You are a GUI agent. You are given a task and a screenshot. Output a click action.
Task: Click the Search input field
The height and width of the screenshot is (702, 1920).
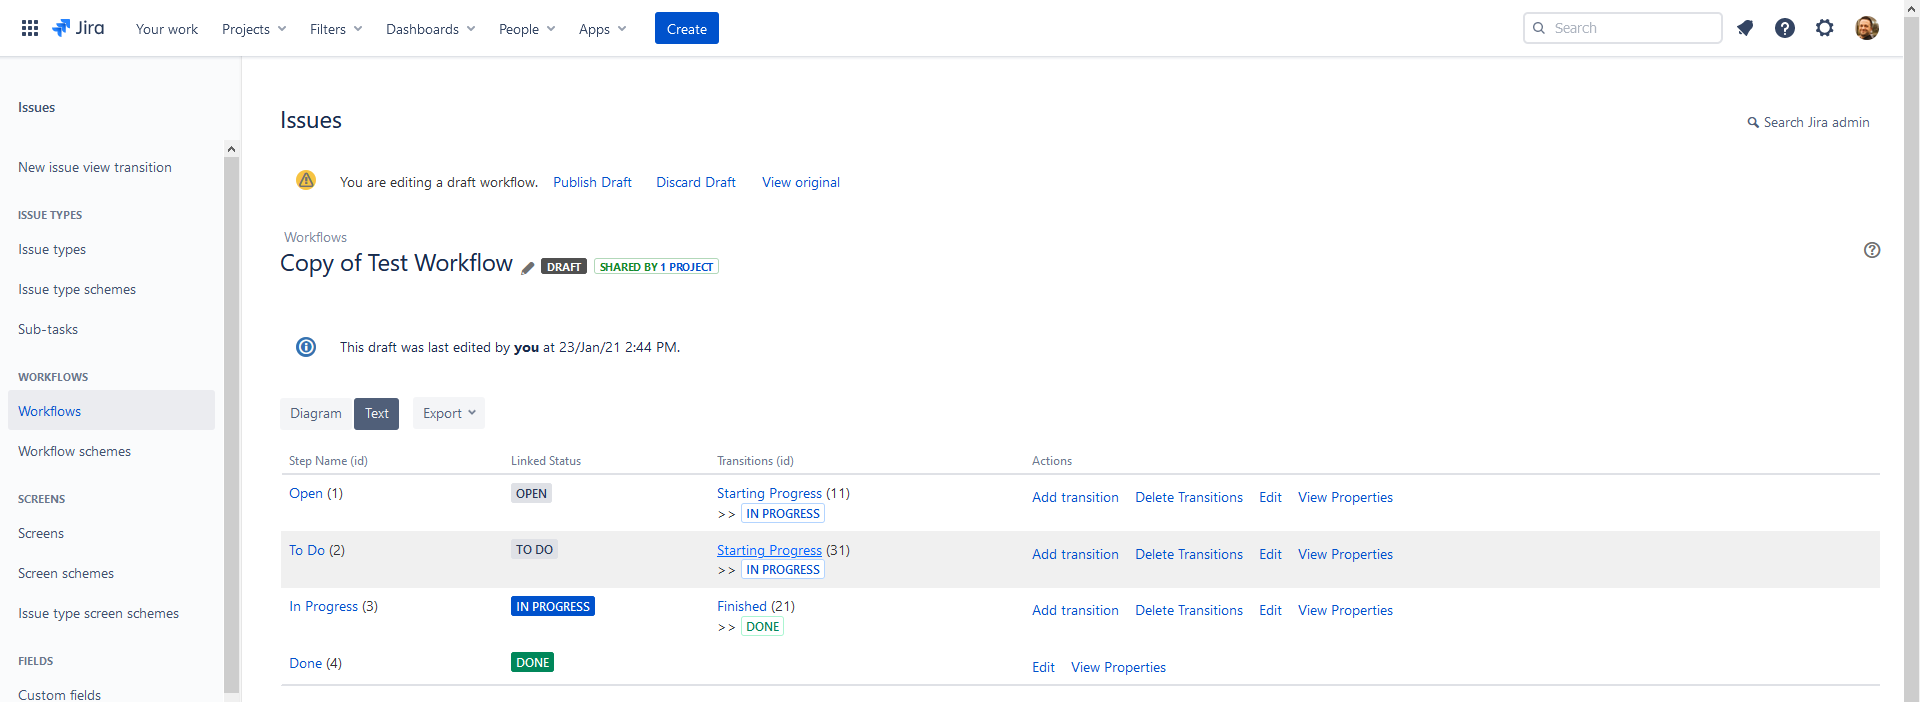(1631, 28)
